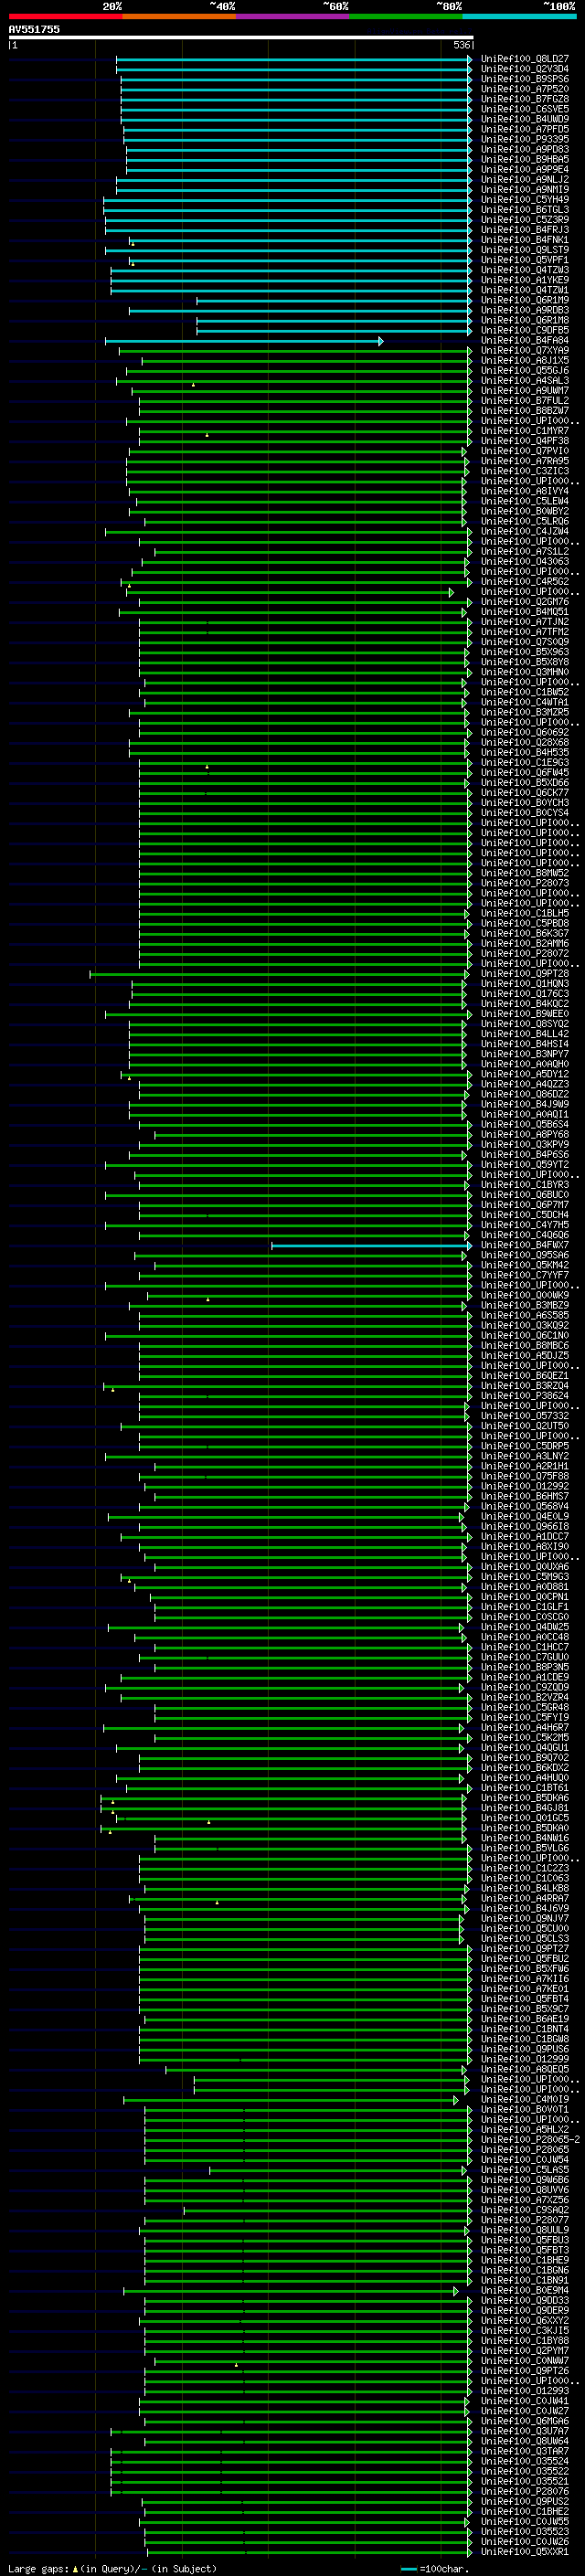Select the label UniRef100_Q86DZ2

[525, 1095]
